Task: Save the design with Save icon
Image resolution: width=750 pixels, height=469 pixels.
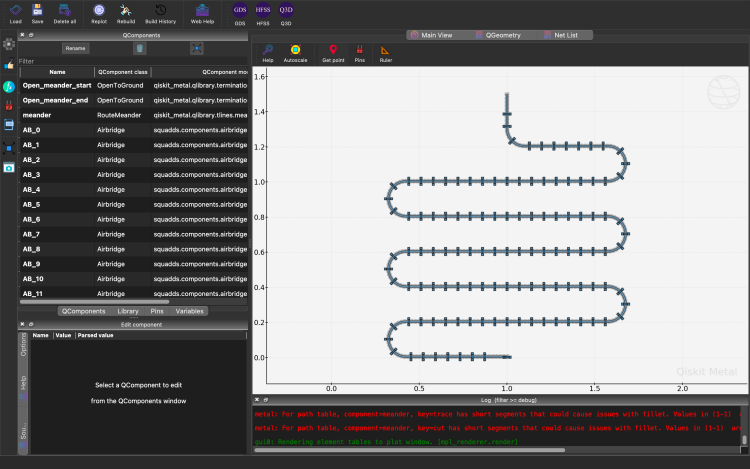Action: coord(37,14)
